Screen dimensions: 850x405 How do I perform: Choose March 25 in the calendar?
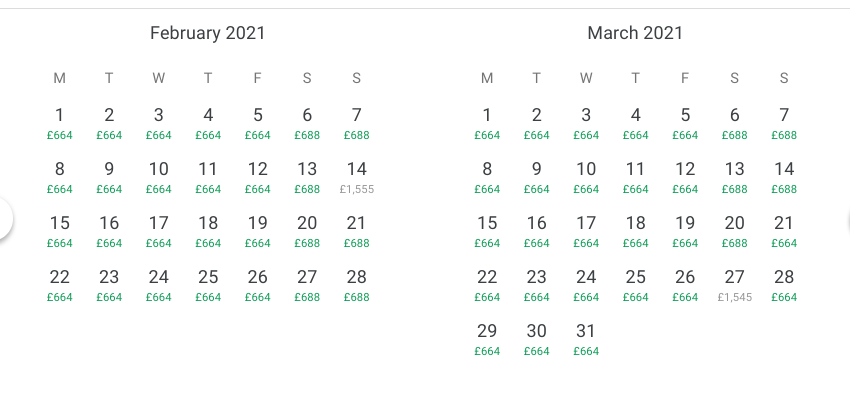[635, 284]
